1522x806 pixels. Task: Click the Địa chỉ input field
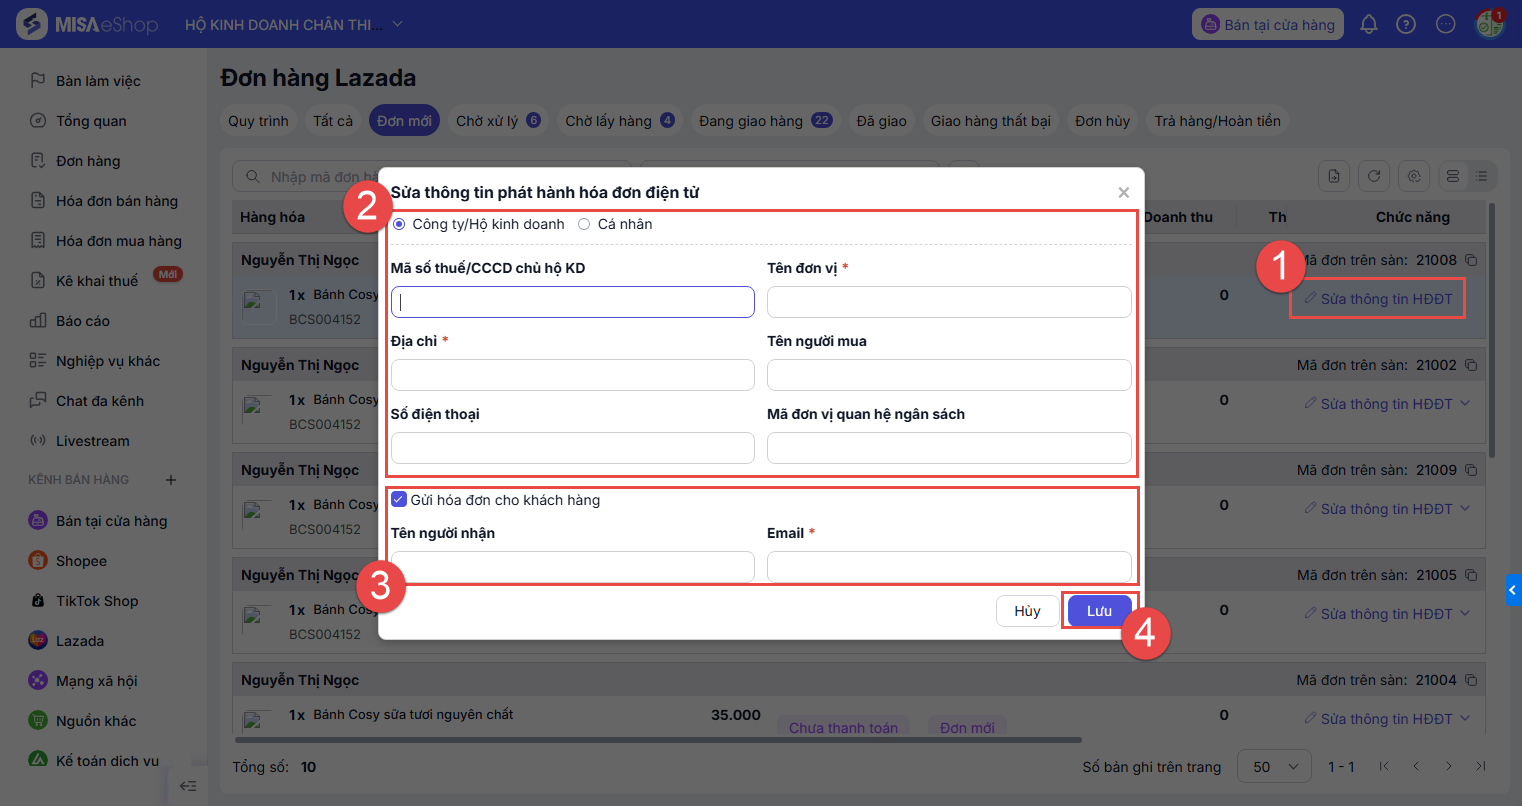(573, 375)
